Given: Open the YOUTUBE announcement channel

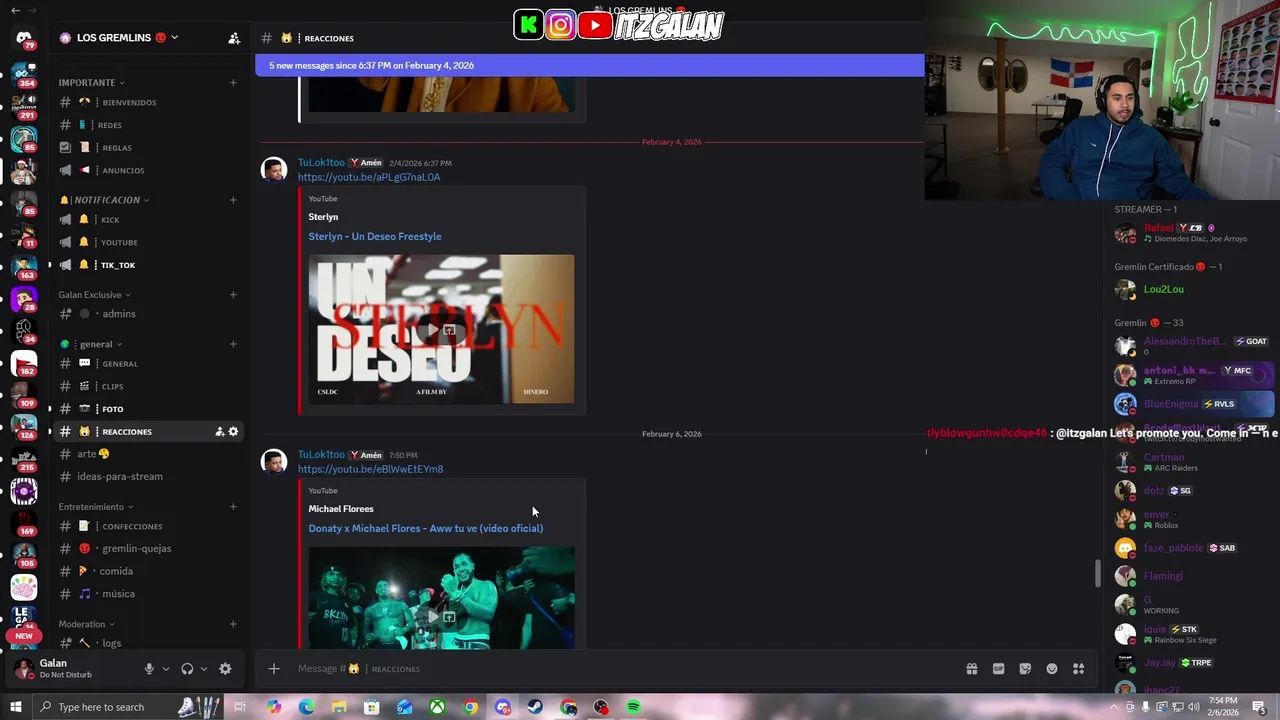Looking at the screenshot, I should pos(119,242).
